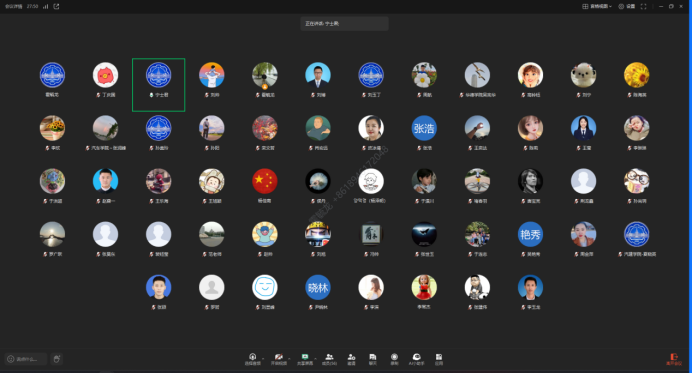Image resolution: width=692 pixels, height=374 pixels.
Task: Click the leave meeting button
Action: (674, 359)
